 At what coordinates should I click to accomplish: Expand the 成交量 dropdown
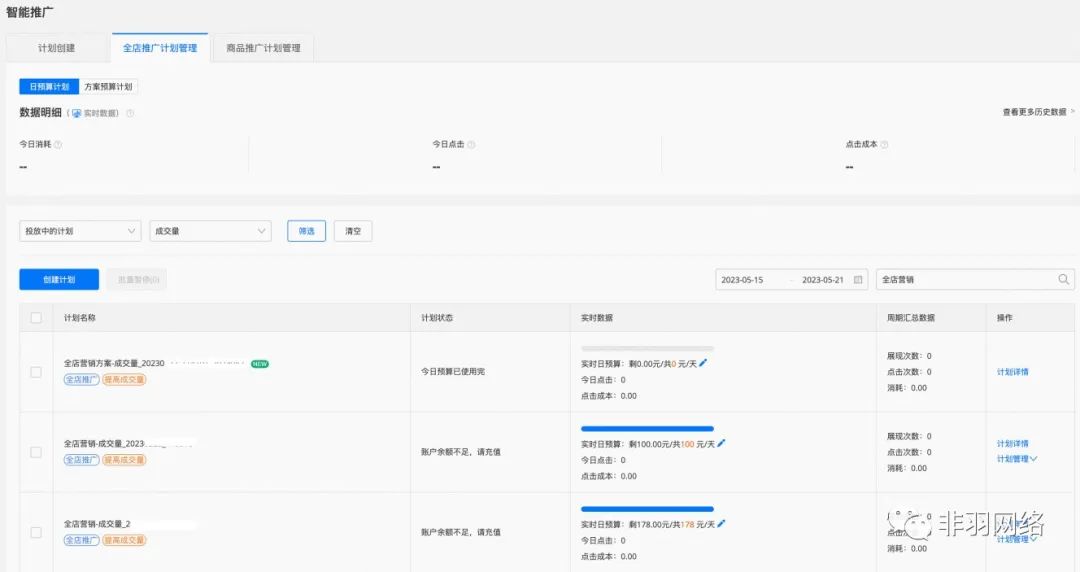(210, 231)
